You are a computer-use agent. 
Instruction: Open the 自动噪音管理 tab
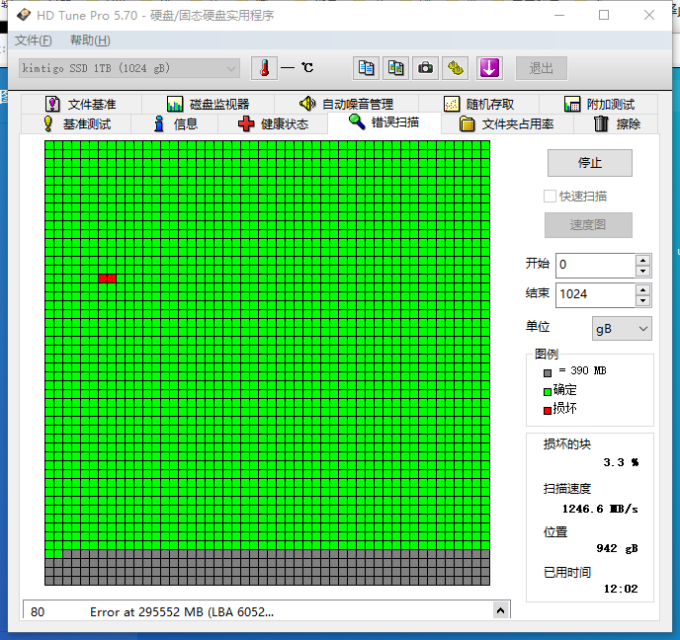click(x=346, y=104)
